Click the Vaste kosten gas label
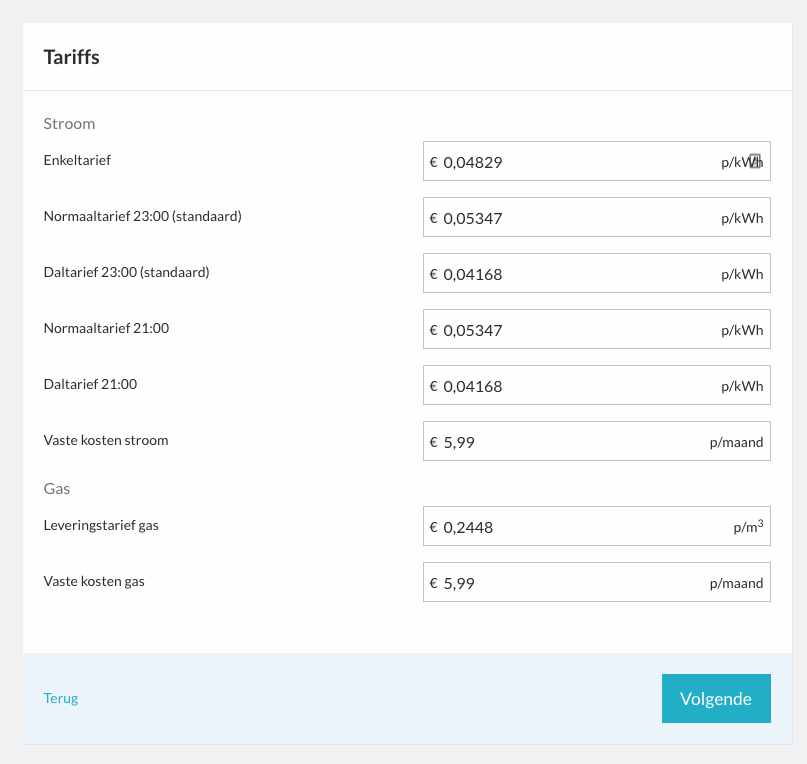Viewport: 807px width, 764px height. point(94,582)
